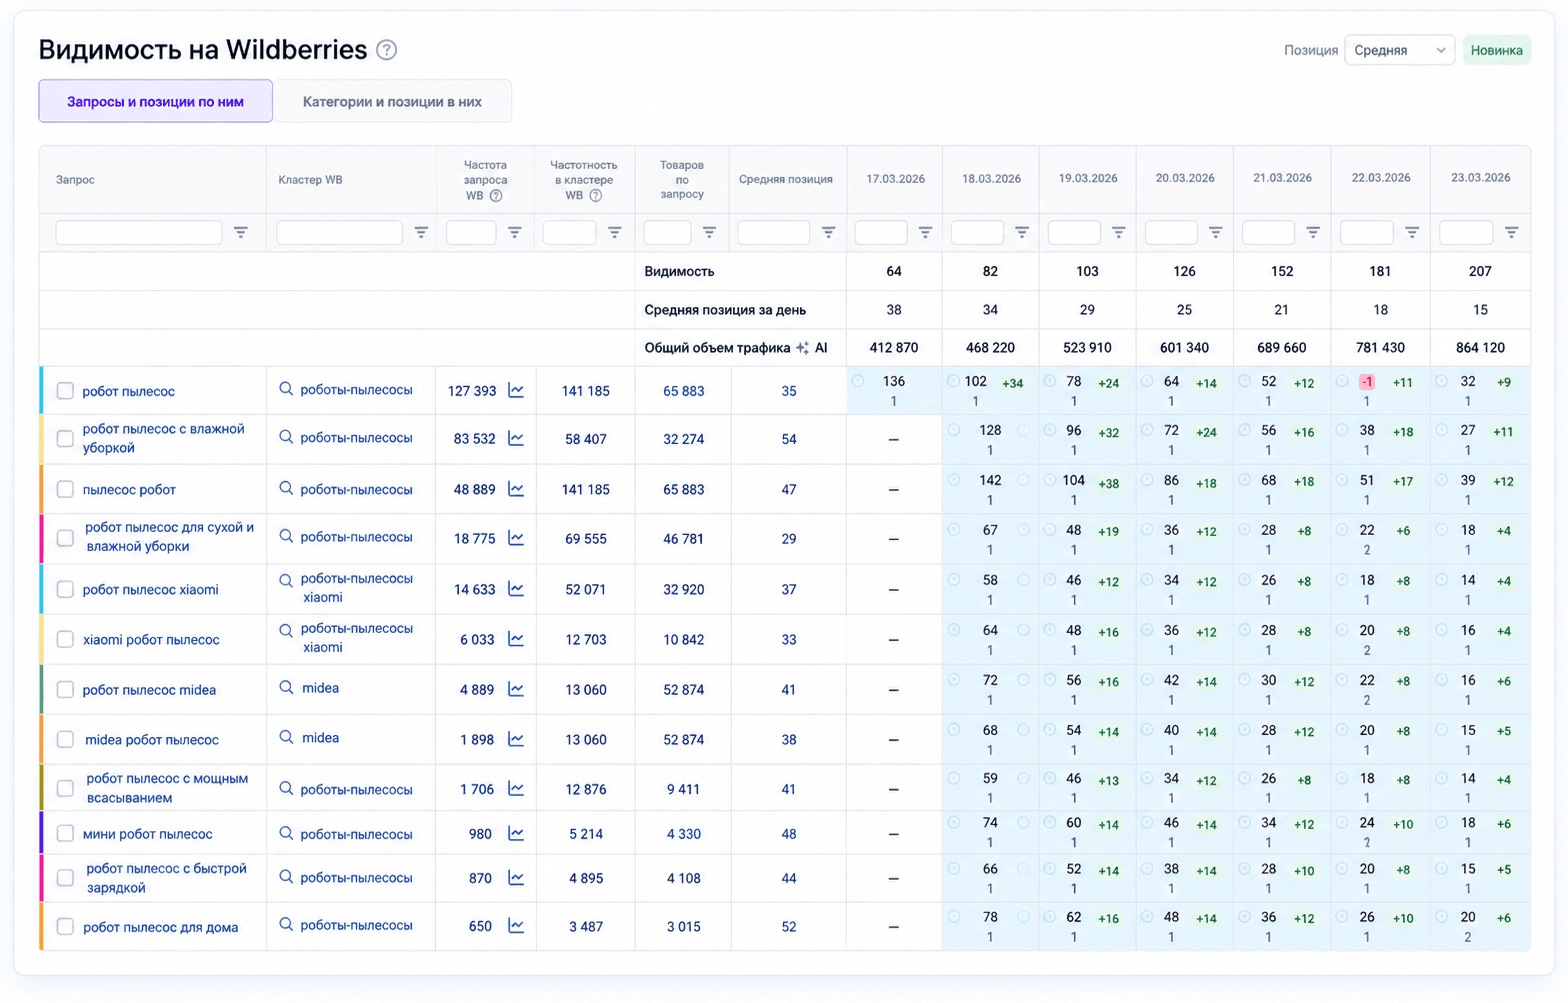Image resolution: width=1568 pixels, height=1003 pixels.
Task: Show frequency chart for робот пылесос row
Action: tap(516, 390)
